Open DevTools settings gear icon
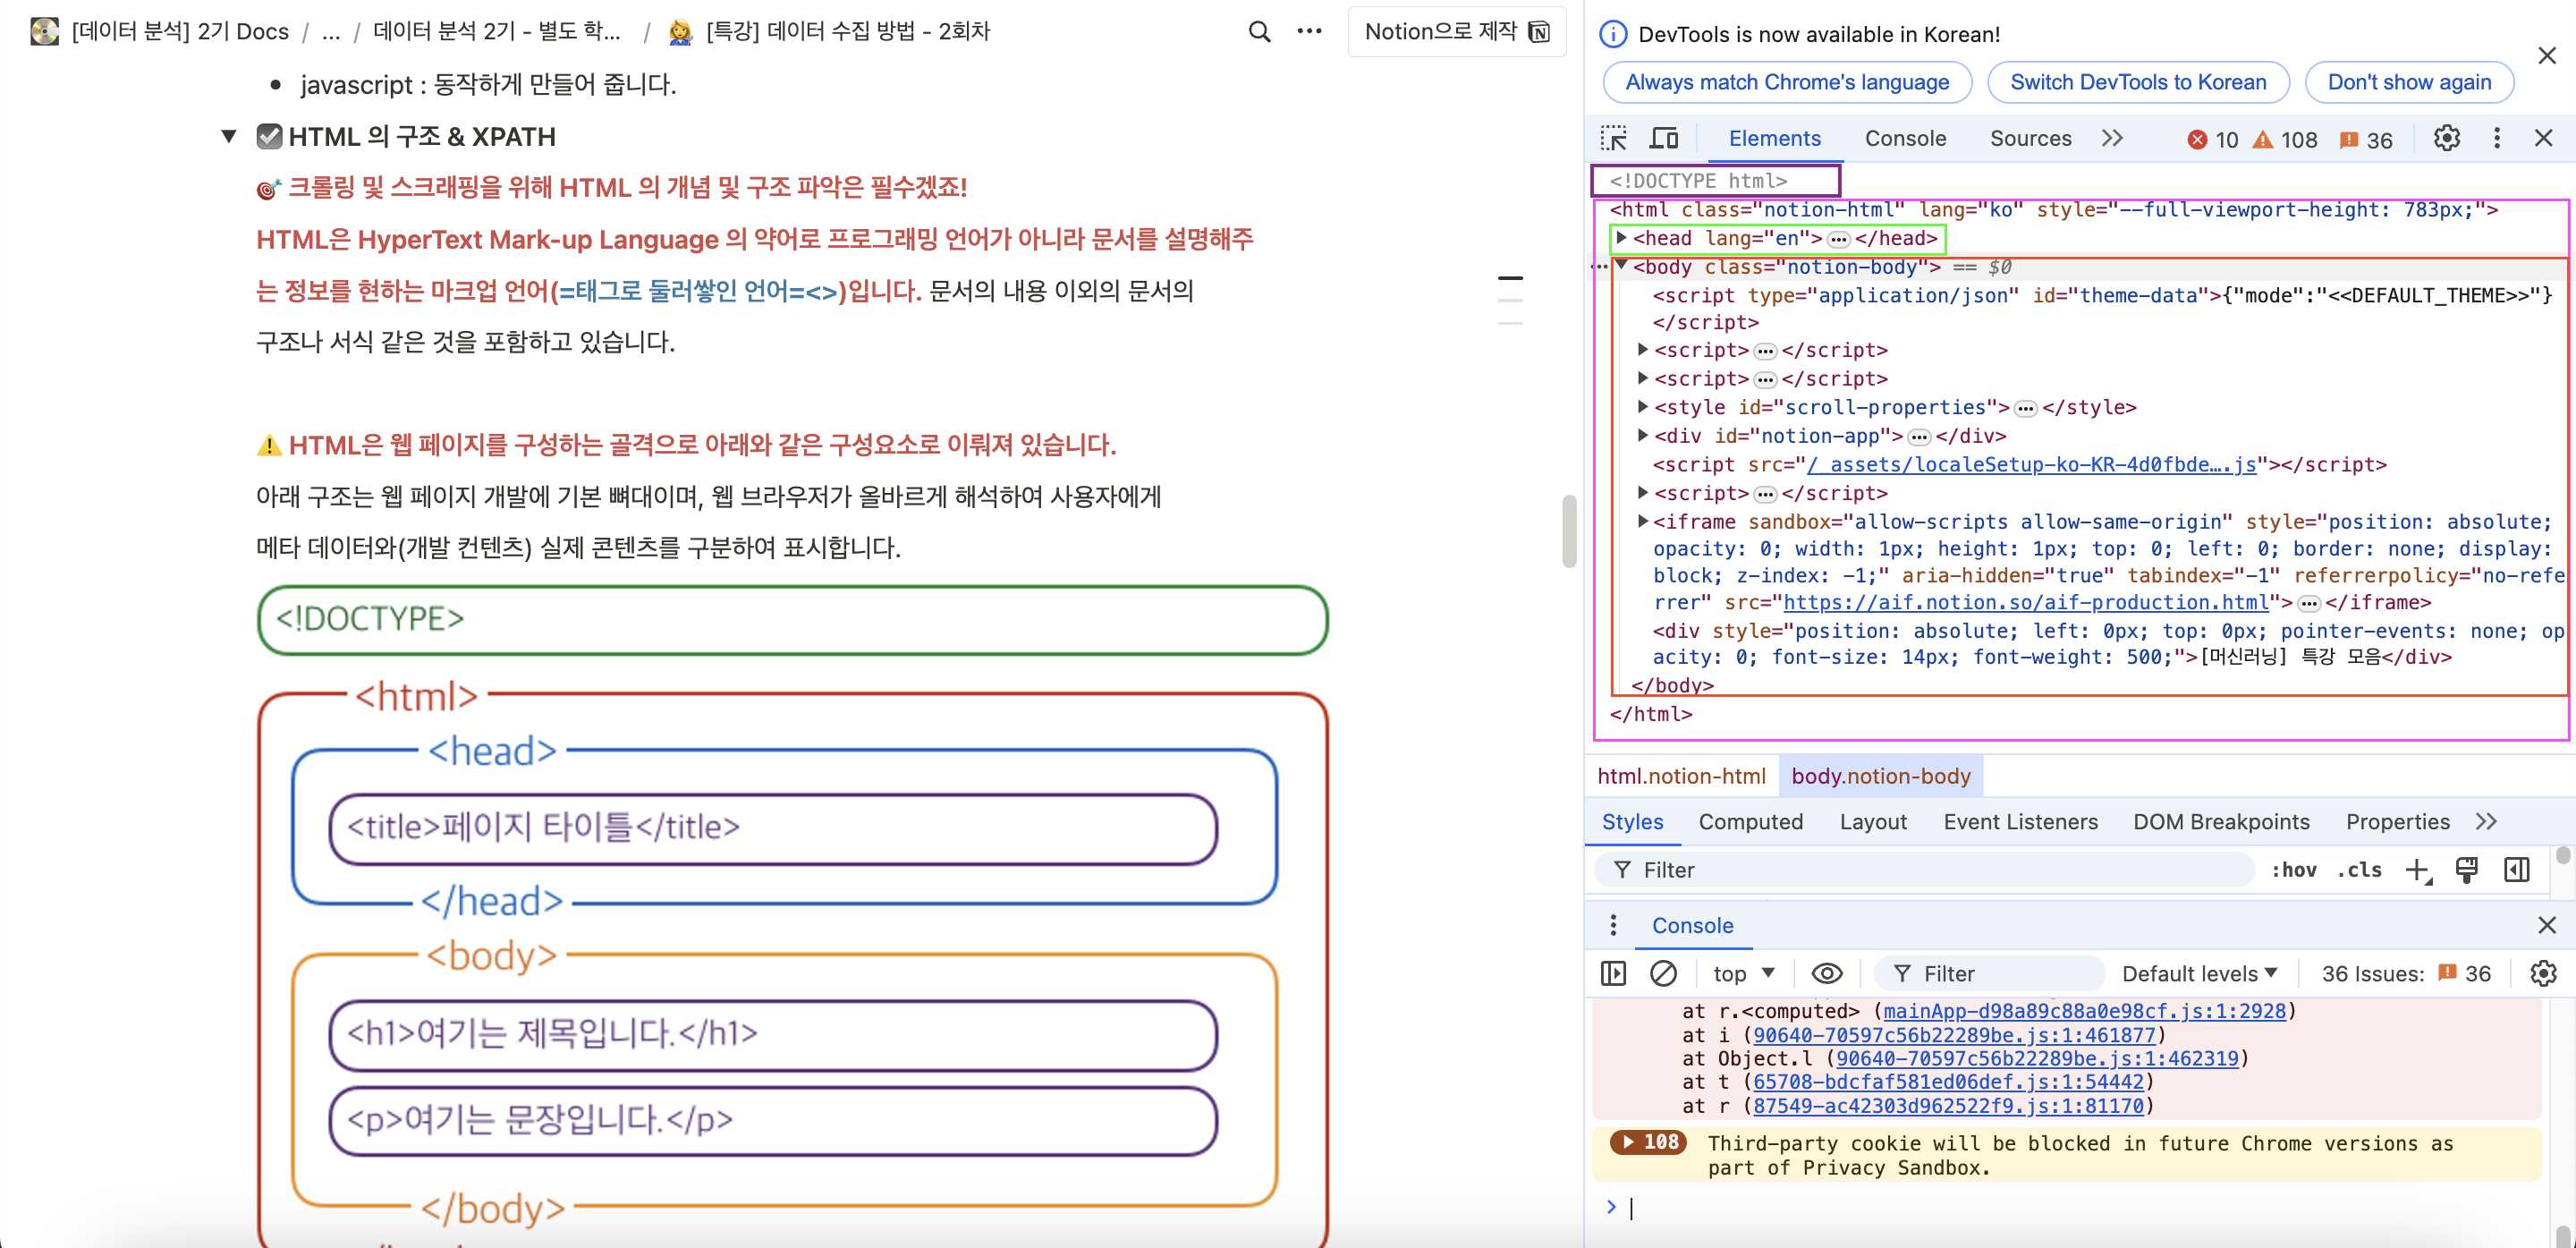2576x1248 pixels. [2446, 138]
